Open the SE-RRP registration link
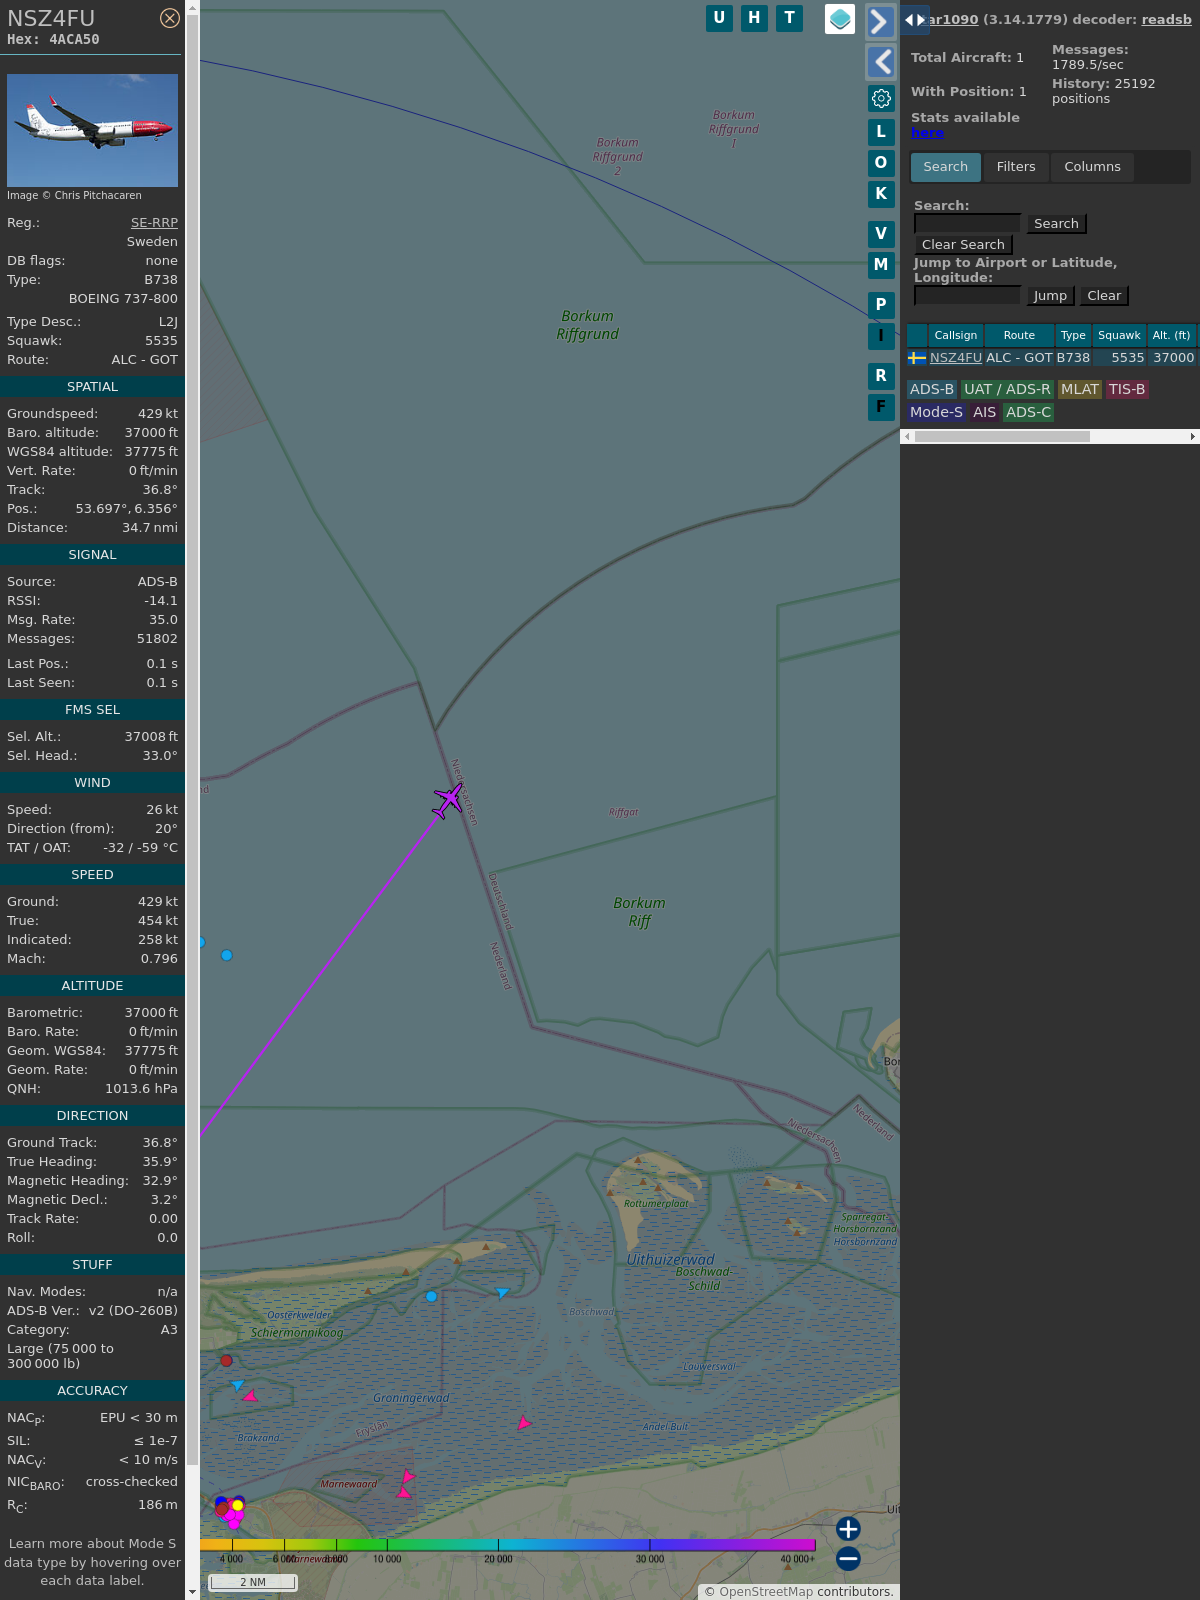 pyautogui.click(x=154, y=223)
